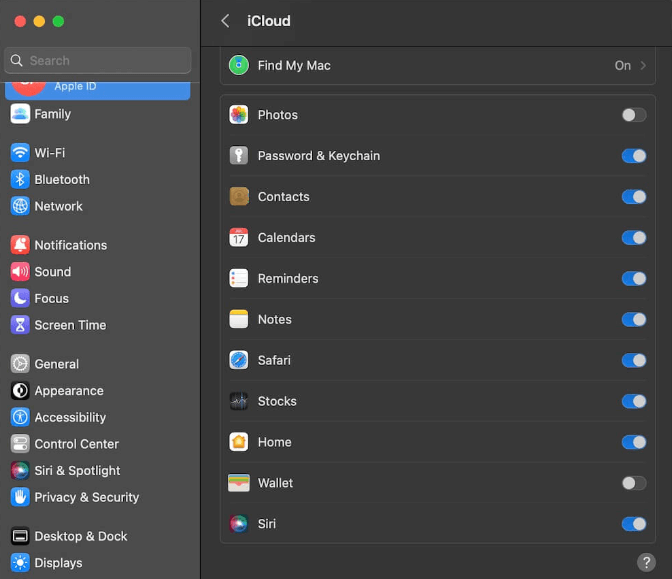Viewport: 672px width, 579px height.
Task: Select Privacy & Security in sidebar
Action: pyautogui.click(x=86, y=497)
